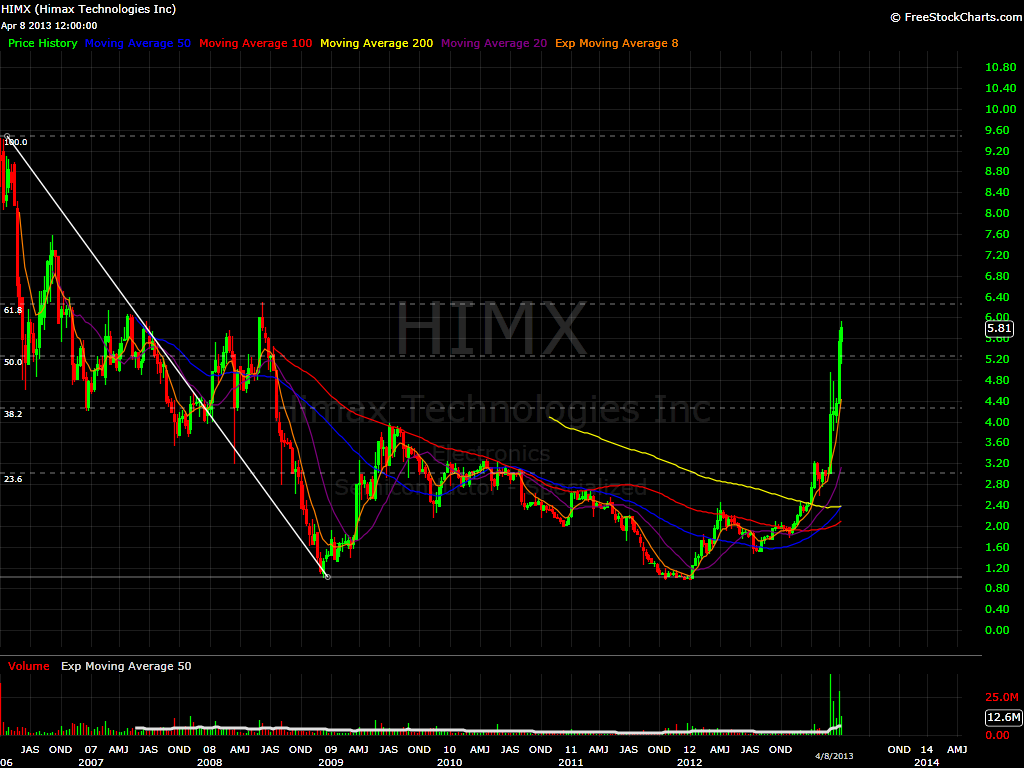Grab trendline handle at the 100.0 level
This screenshot has height=768, width=1024.
[x=7, y=136]
